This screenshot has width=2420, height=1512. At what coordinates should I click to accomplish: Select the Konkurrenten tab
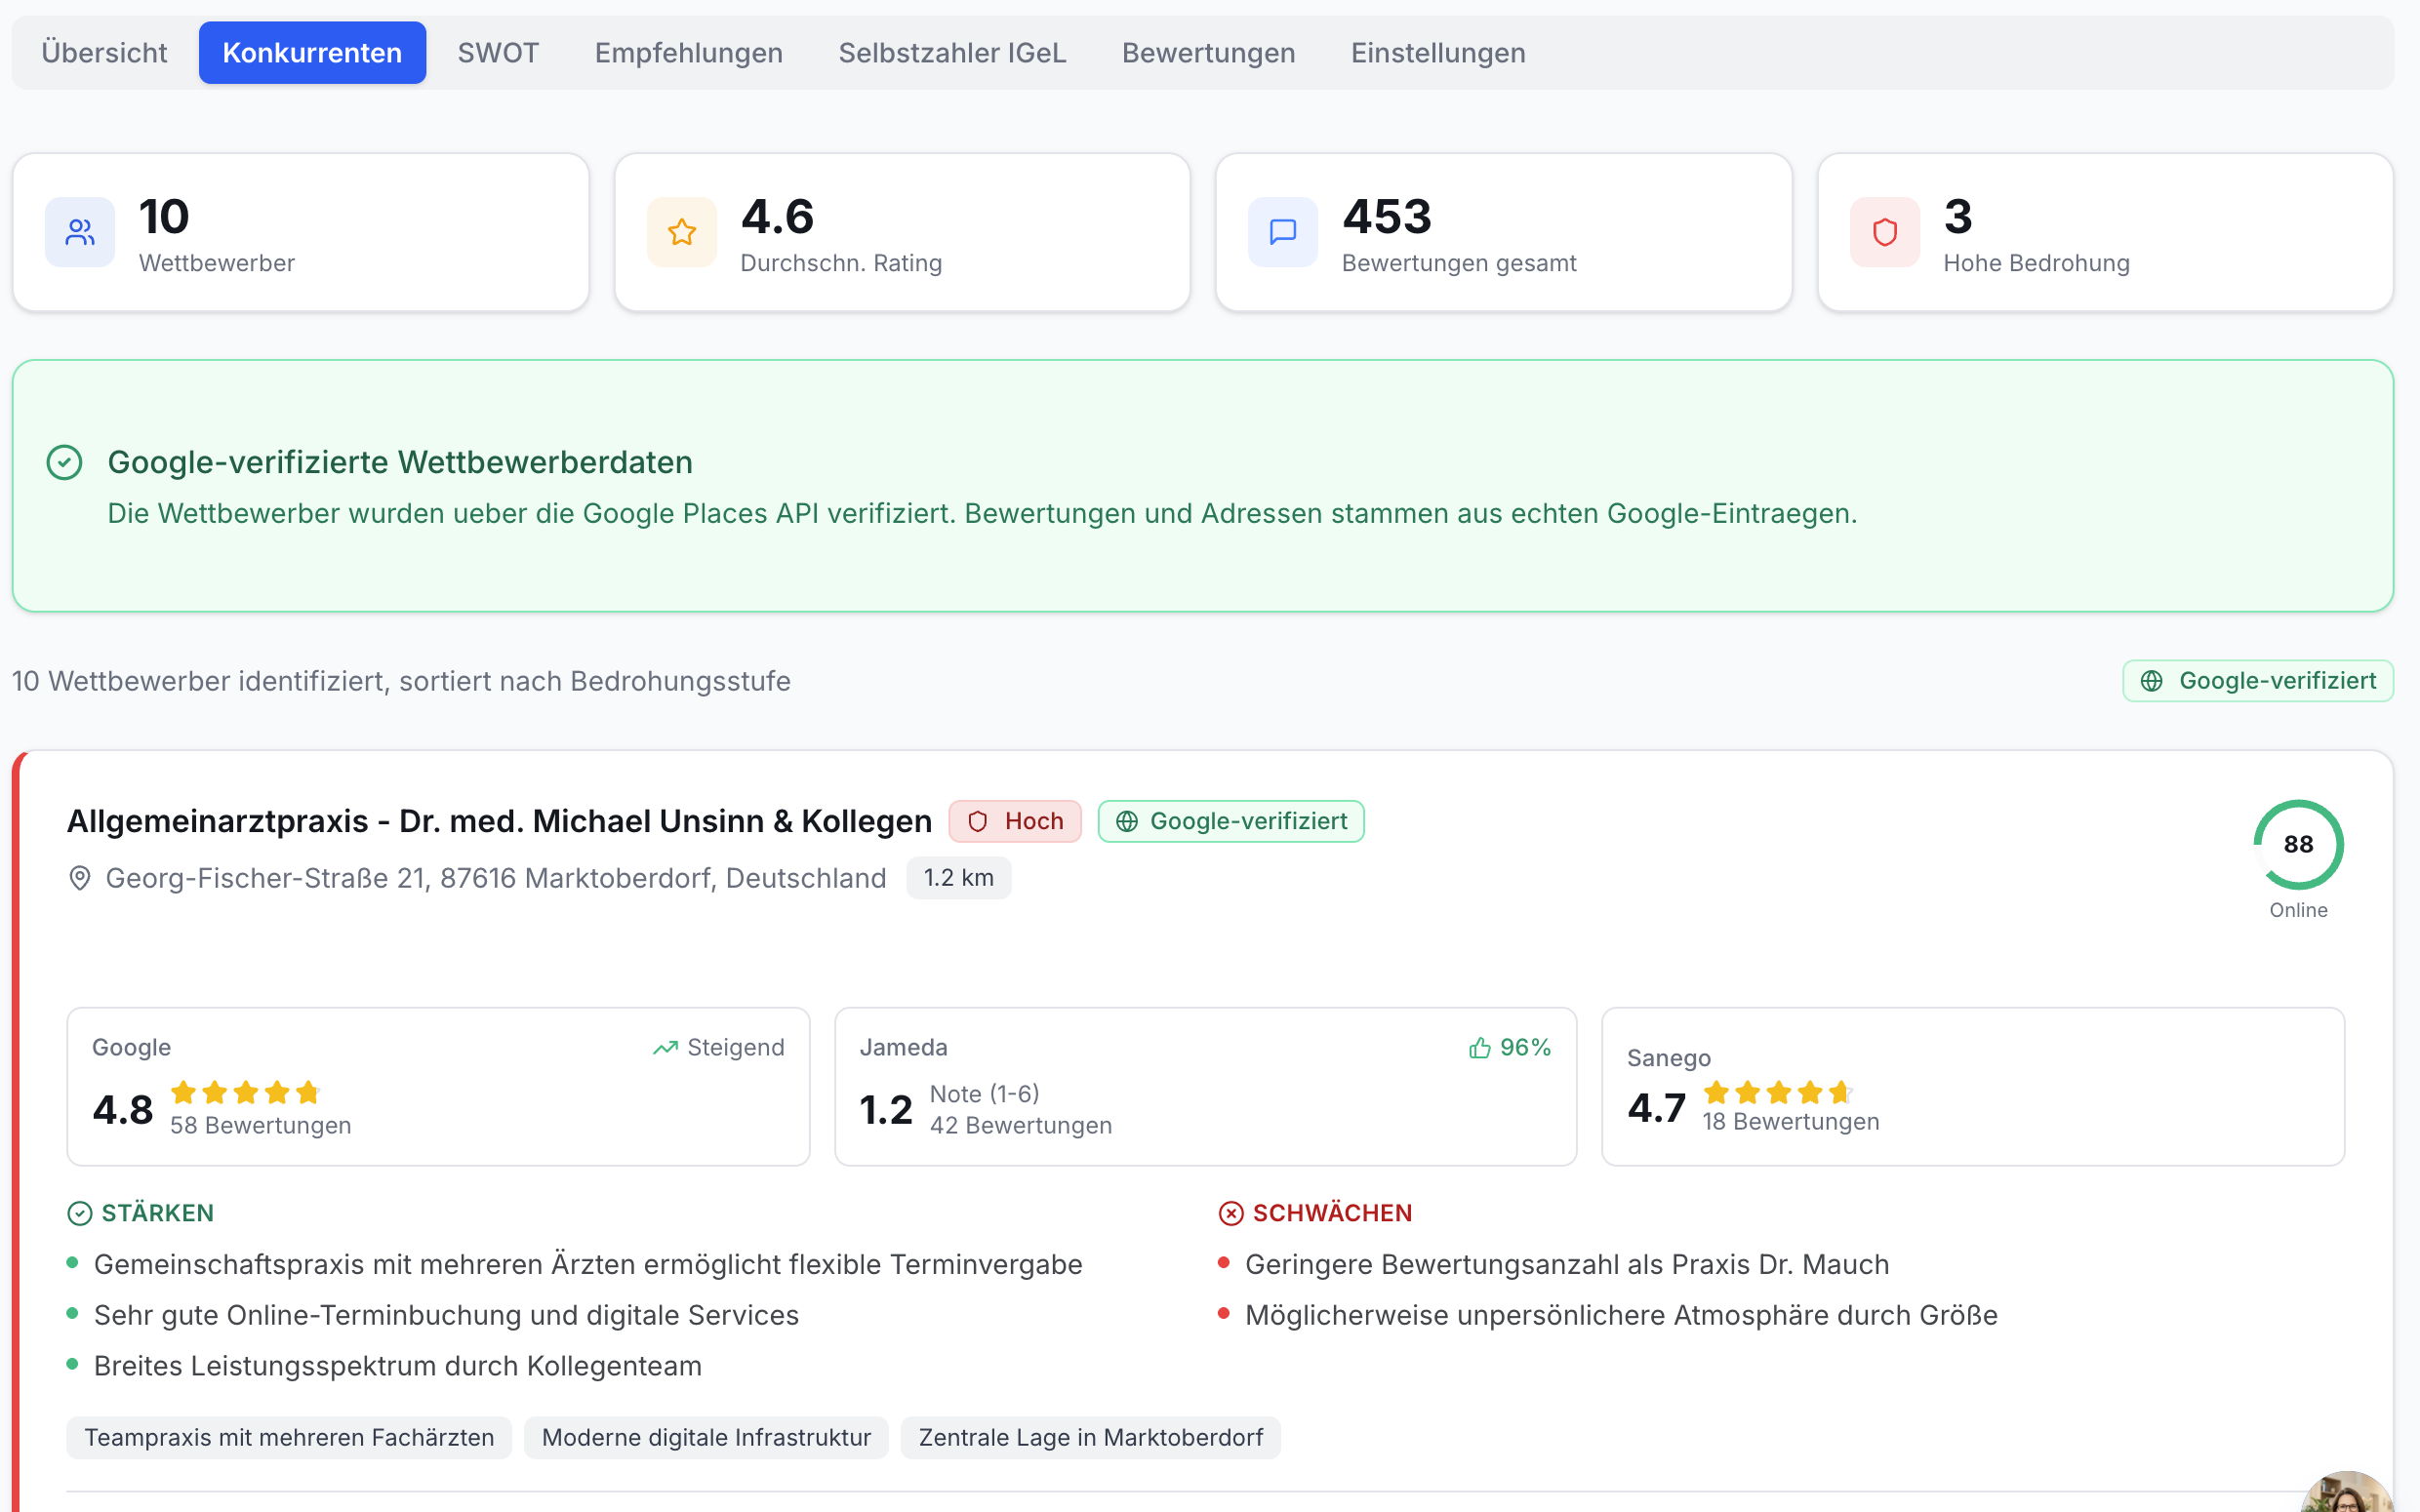tap(312, 53)
